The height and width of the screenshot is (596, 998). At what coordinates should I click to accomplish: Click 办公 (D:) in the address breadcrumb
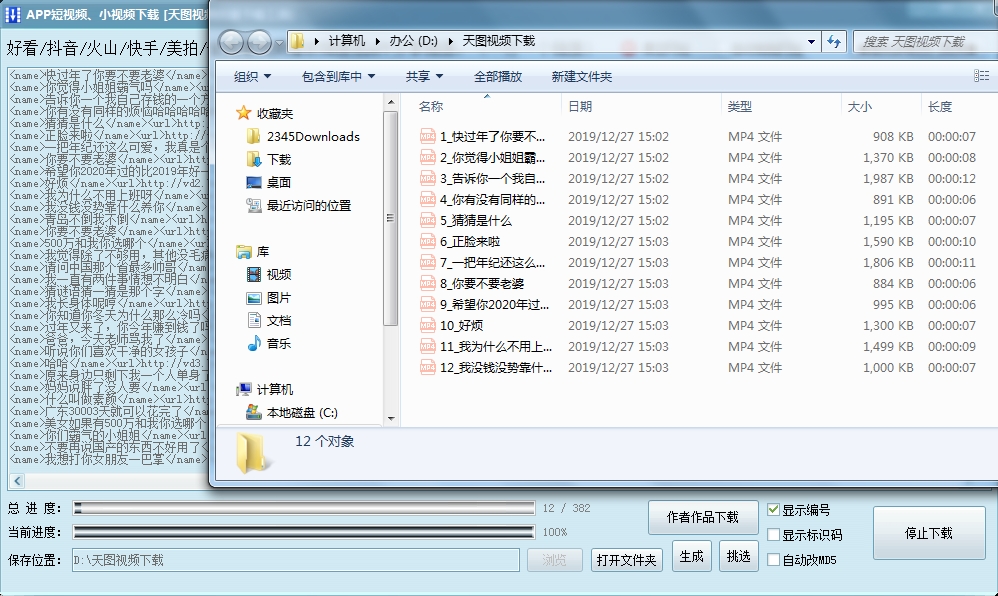pos(413,41)
